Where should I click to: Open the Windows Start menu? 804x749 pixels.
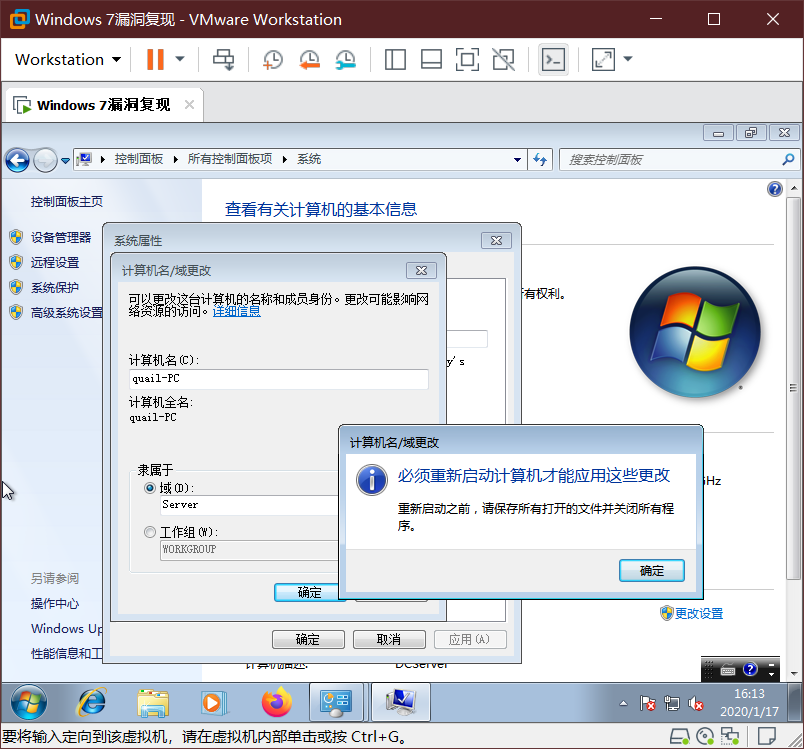tap(29, 702)
